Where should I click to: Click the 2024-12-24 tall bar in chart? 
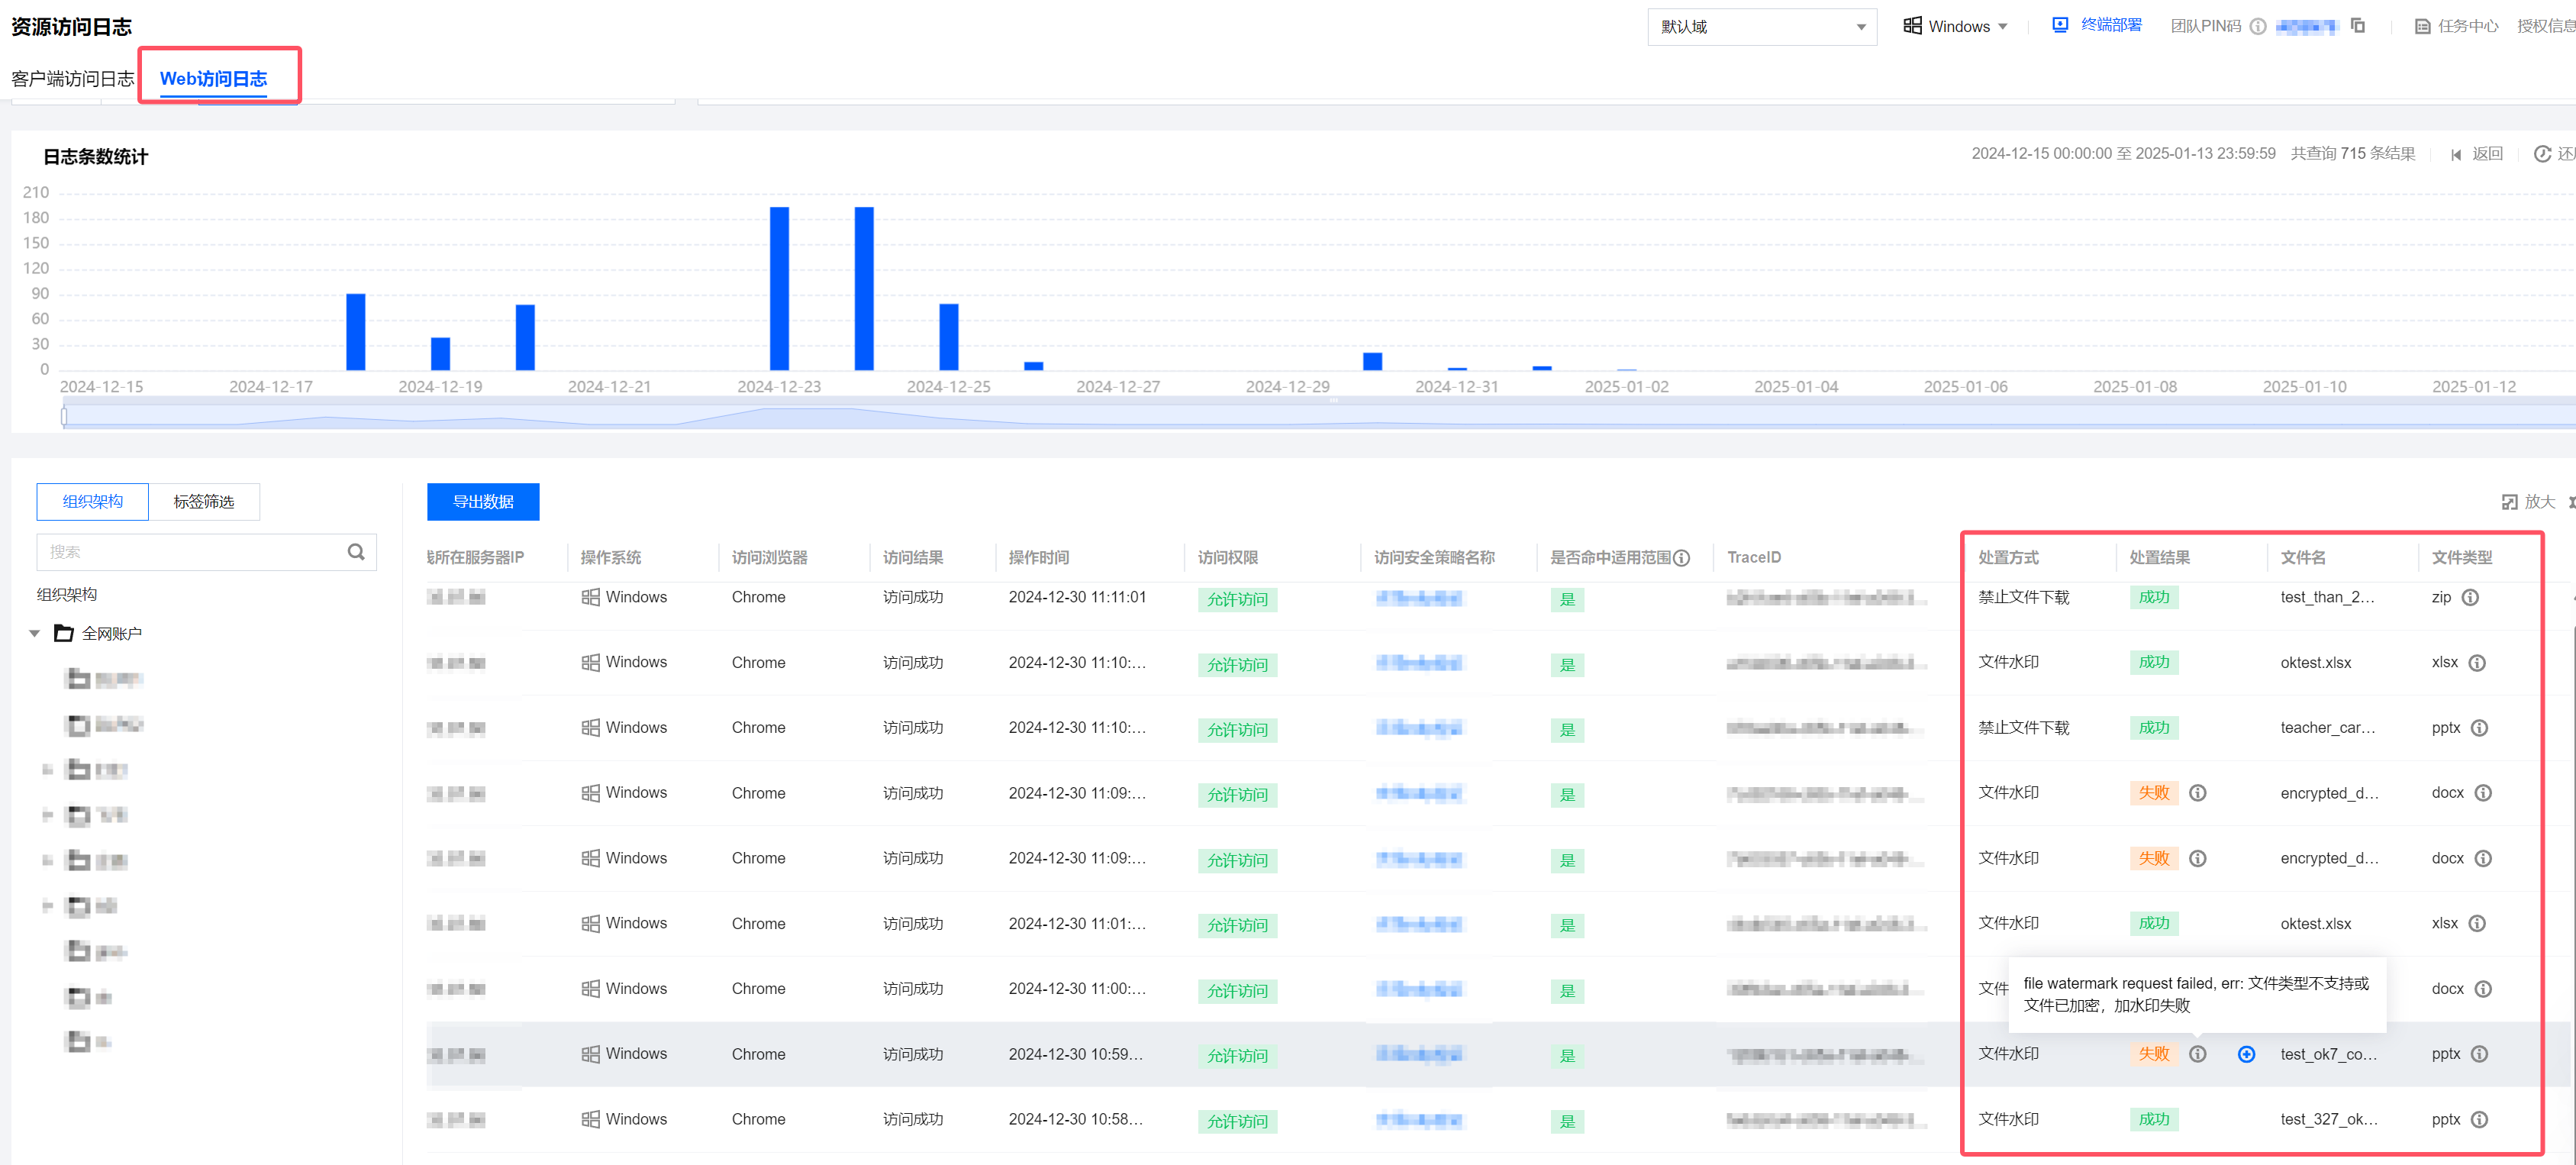pyautogui.click(x=864, y=288)
